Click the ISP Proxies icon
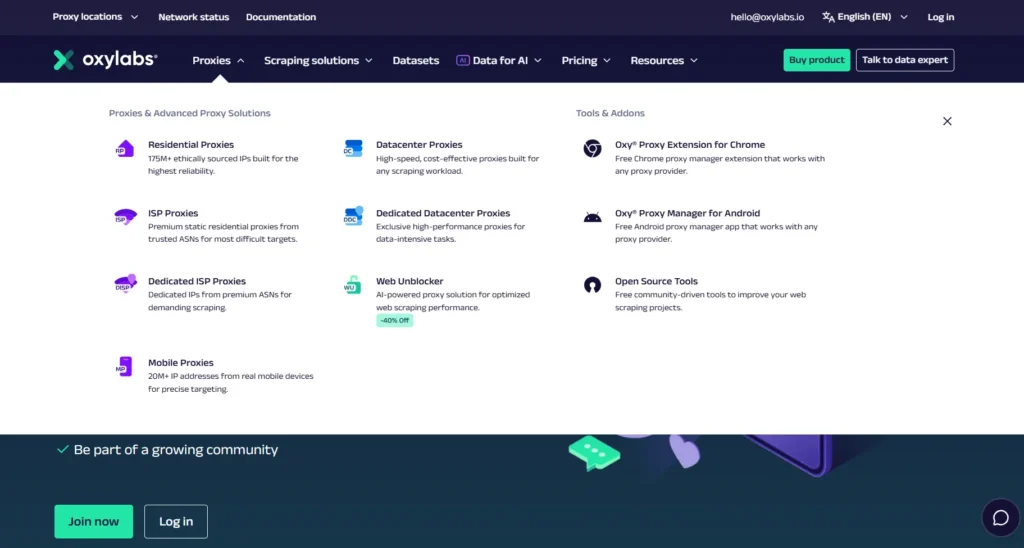The image size is (1024, 548). click(125, 216)
